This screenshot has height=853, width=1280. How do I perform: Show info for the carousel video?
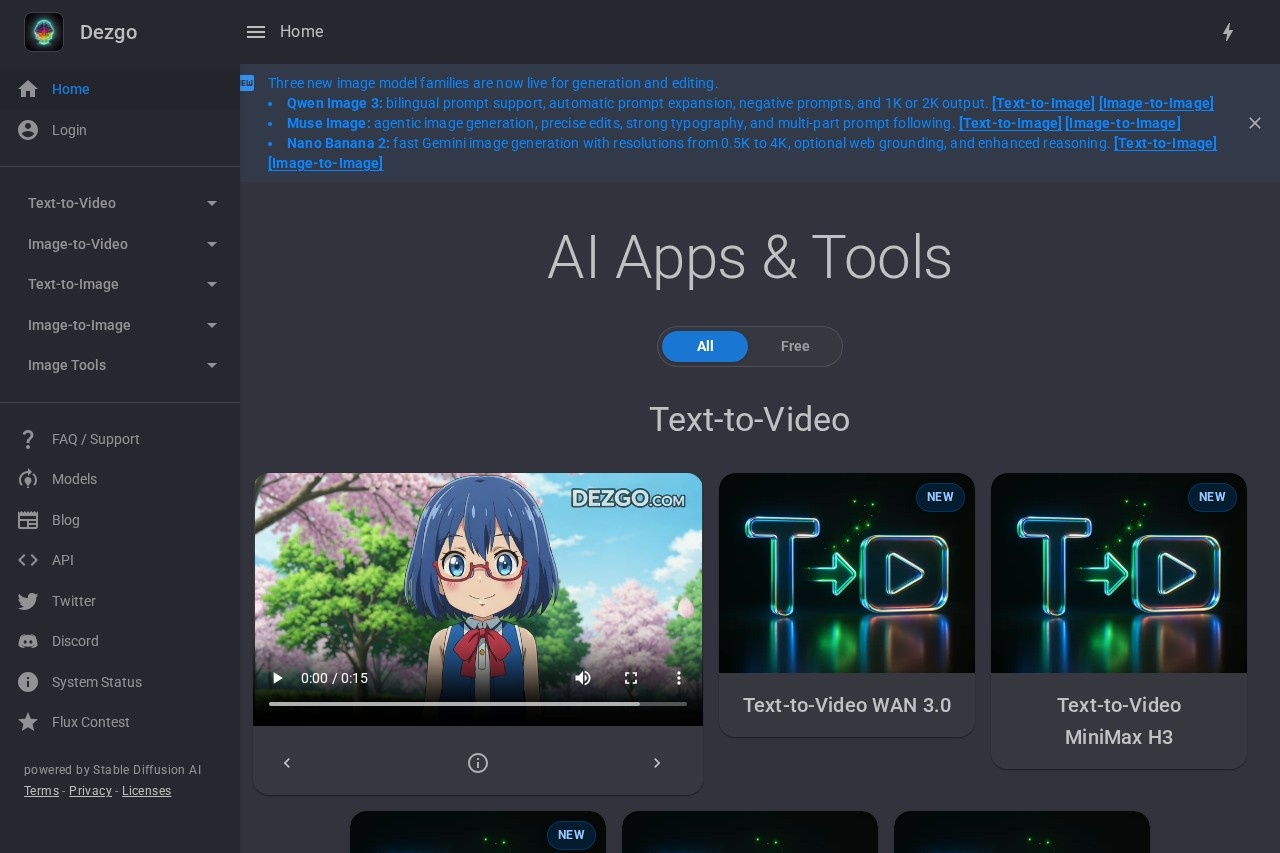point(478,763)
